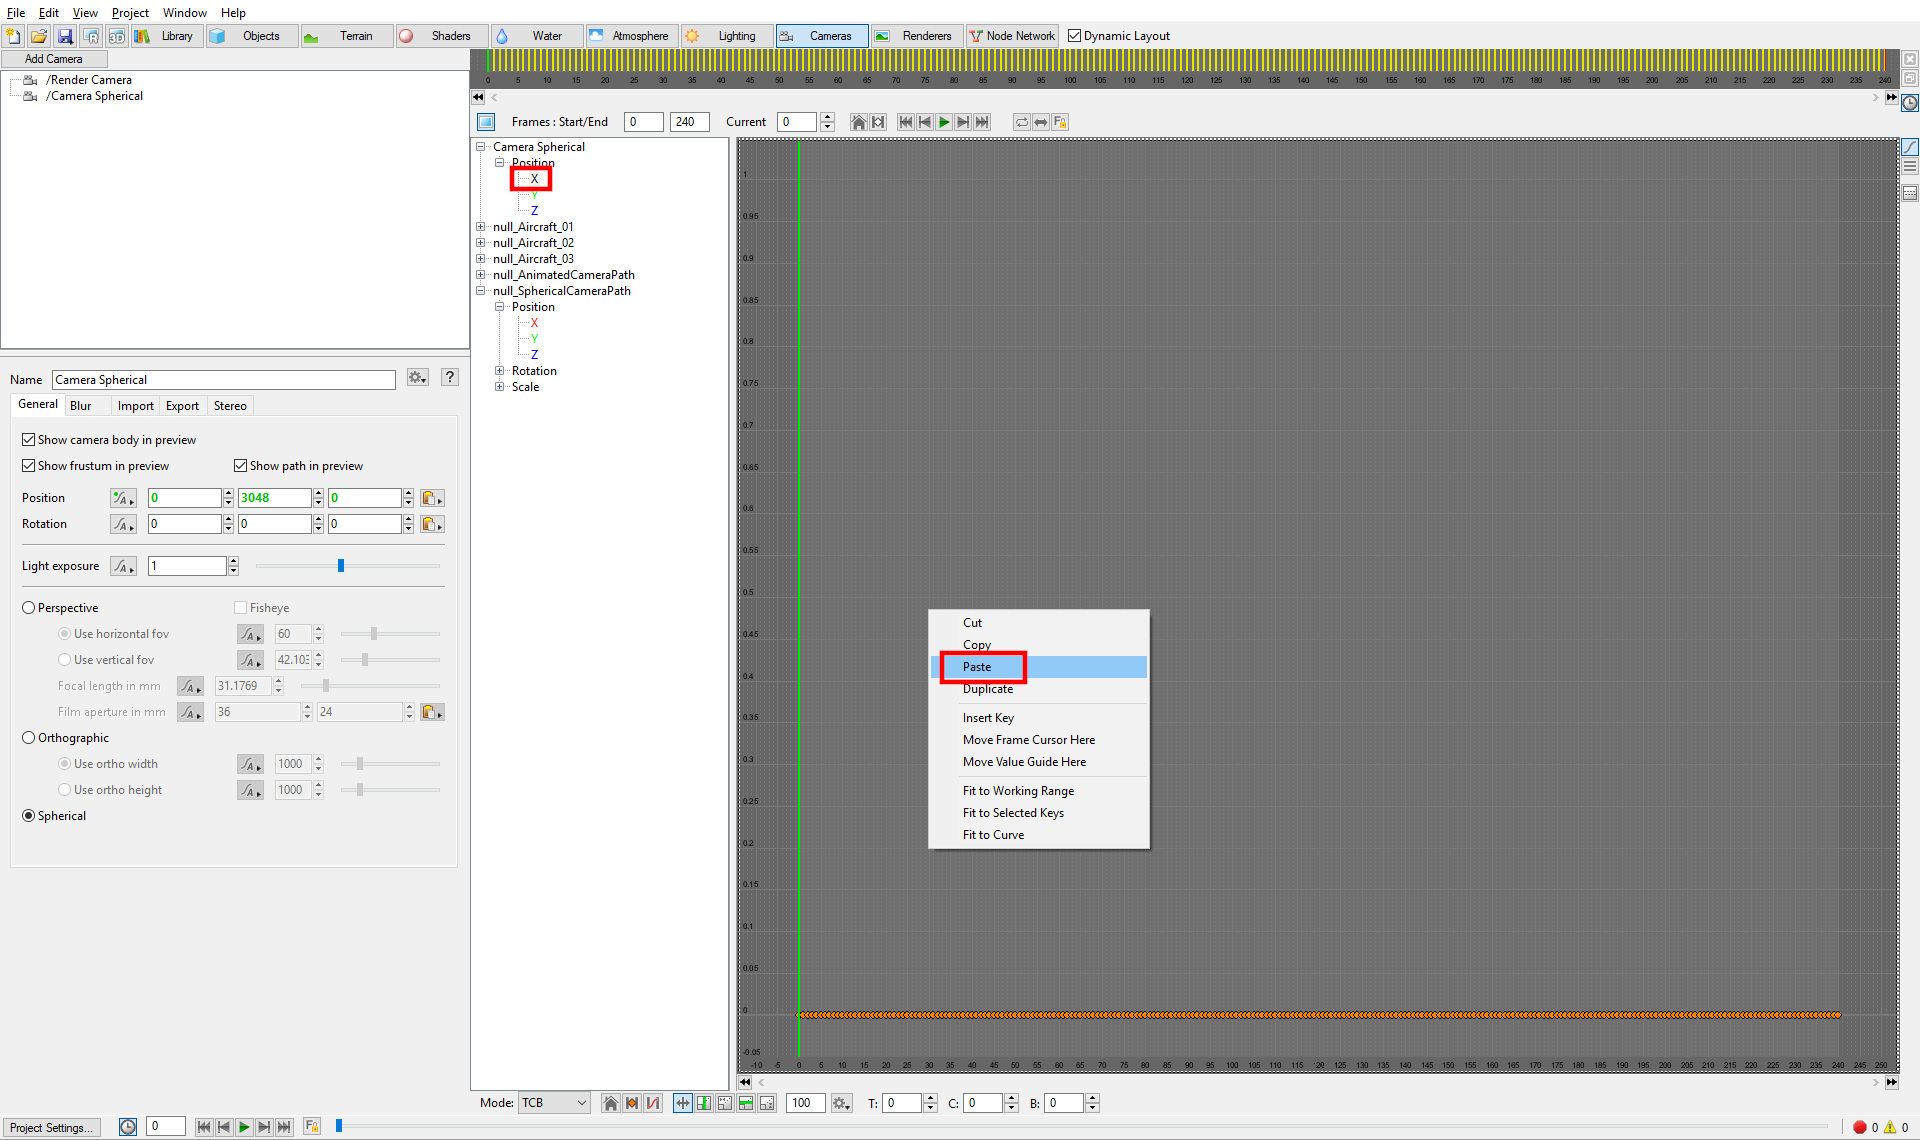Click the green vertical-bar zoom icon
1920x1140 pixels.
coord(704,1103)
